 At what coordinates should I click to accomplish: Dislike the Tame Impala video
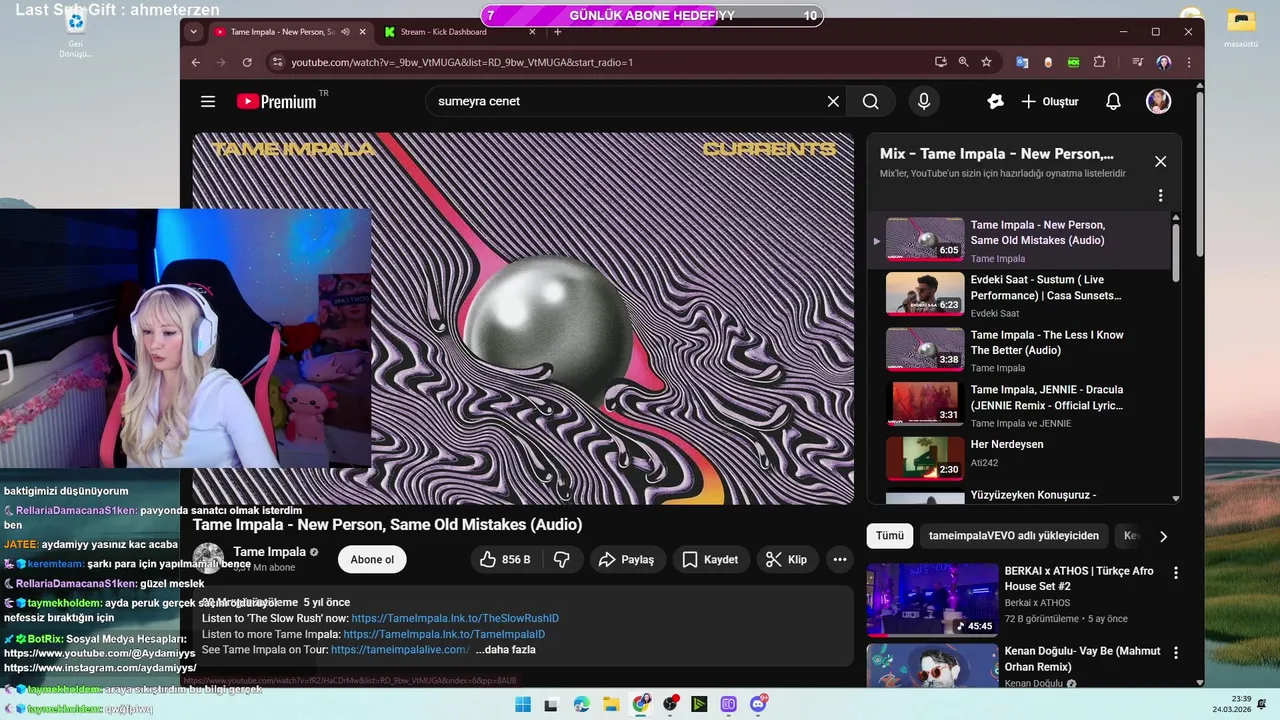pos(562,560)
